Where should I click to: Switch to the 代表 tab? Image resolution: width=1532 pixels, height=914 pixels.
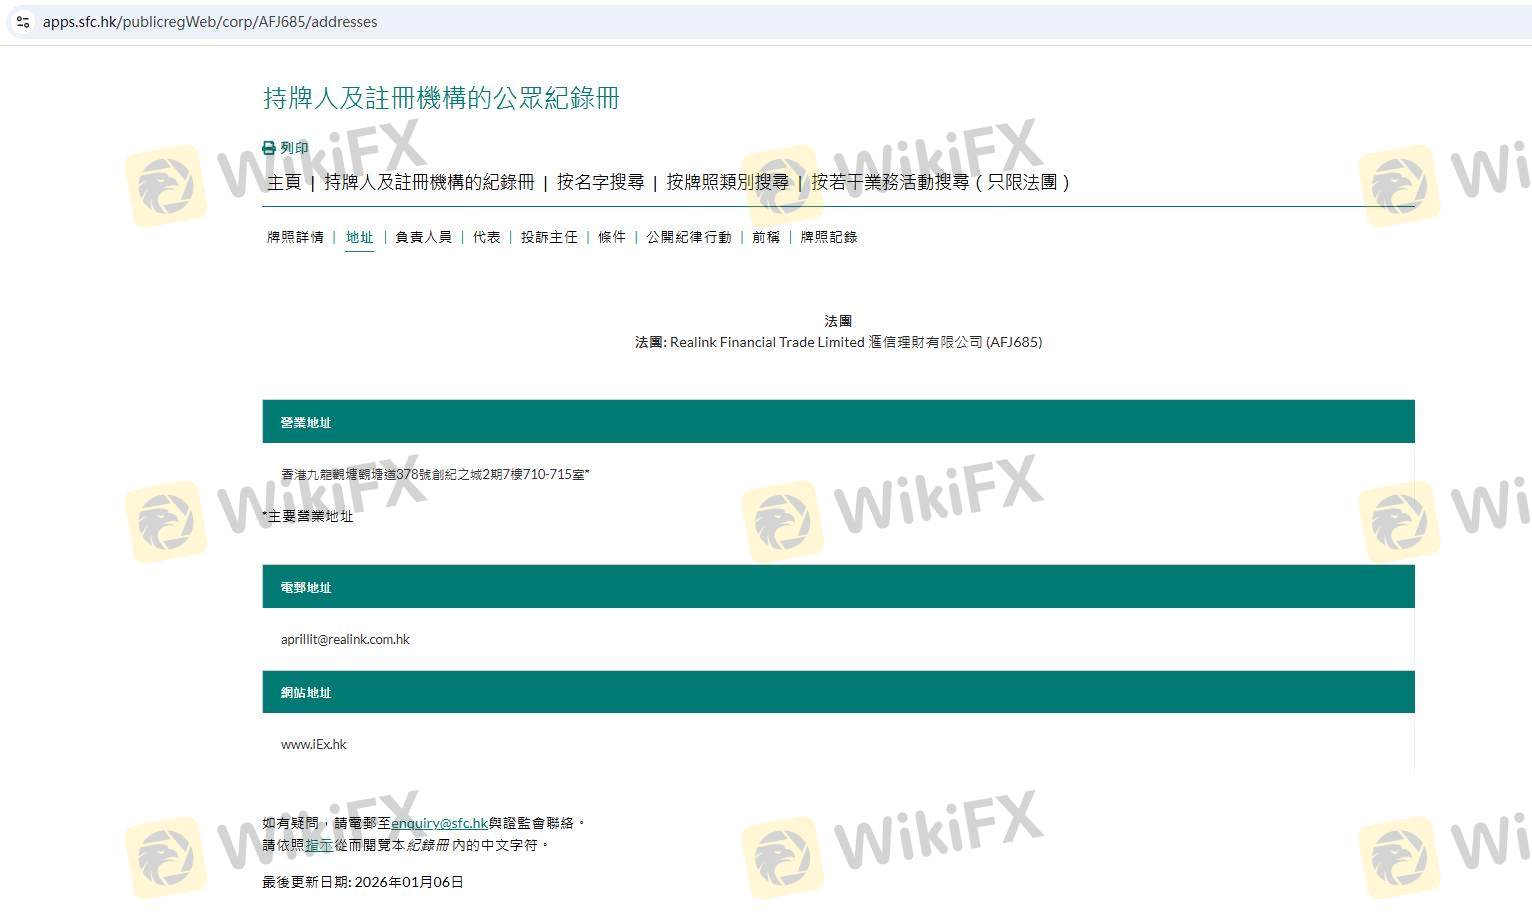click(487, 237)
